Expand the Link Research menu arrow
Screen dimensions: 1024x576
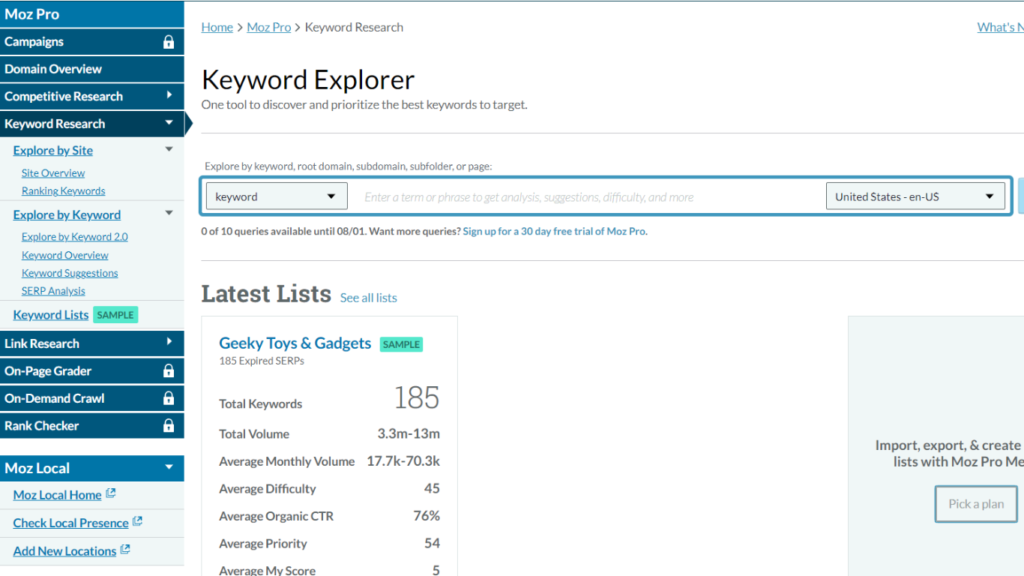pyautogui.click(x=169, y=342)
